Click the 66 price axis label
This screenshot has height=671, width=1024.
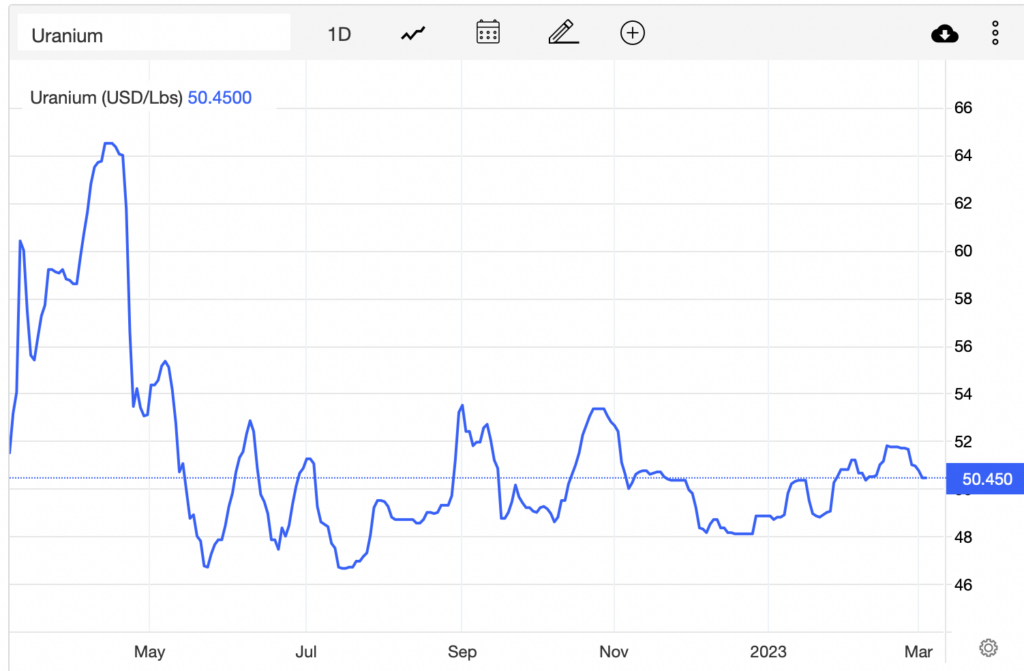963,108
